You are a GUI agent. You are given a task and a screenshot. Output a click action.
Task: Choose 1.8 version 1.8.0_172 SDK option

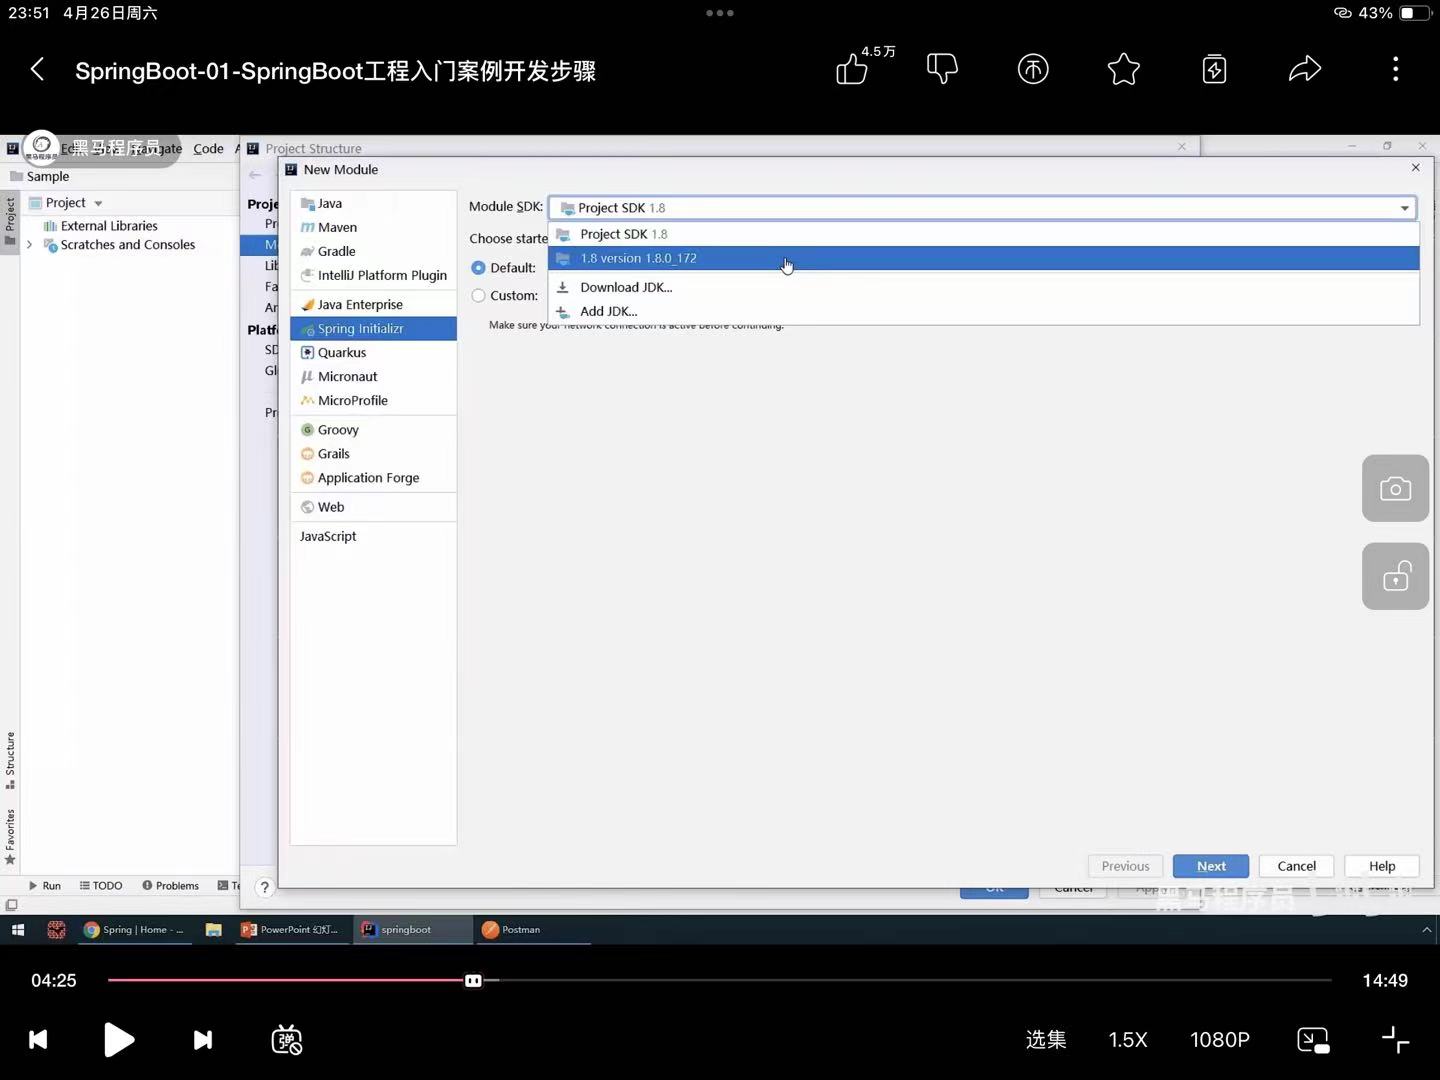point(984,258)
